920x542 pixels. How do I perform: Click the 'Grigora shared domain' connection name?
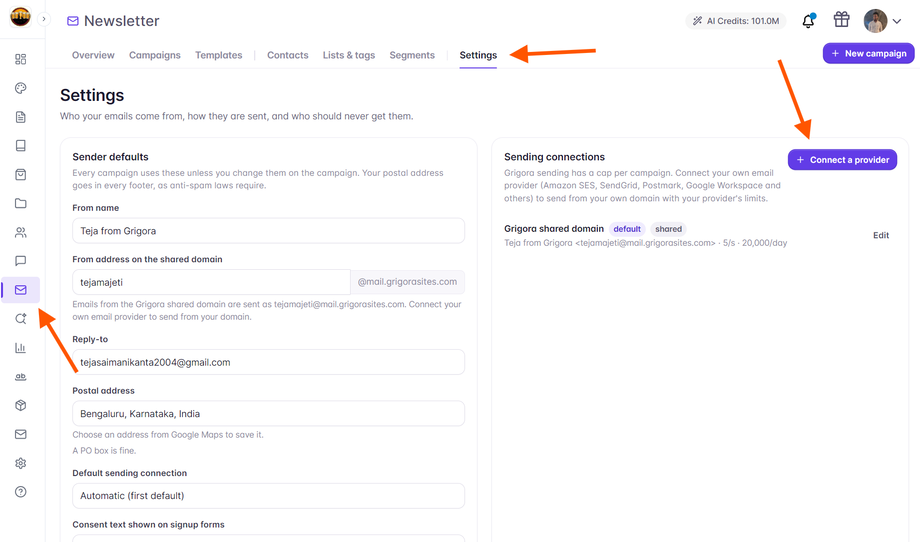pyautogui.click(x=554, y=229)
